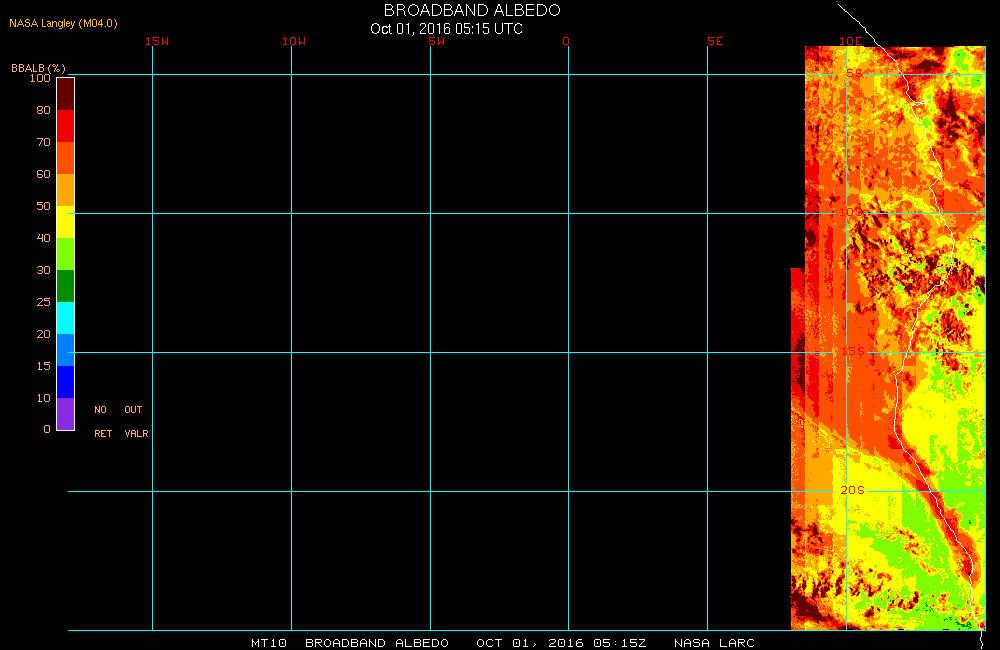This screenshot has height=650, width=1000.
Task: Select the purple 0–10% colorbar swatch
Action: (65, 413)
